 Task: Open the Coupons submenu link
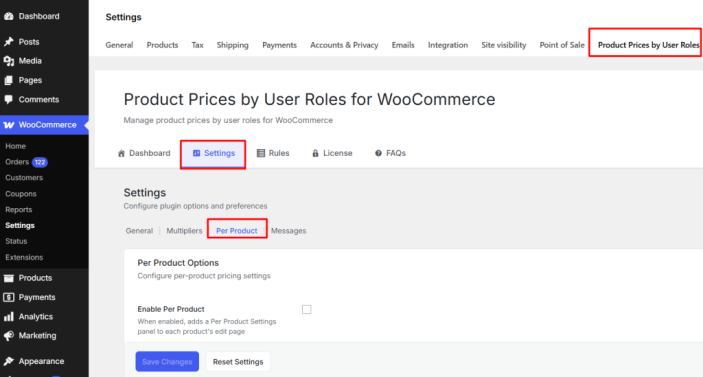[21, 194]
